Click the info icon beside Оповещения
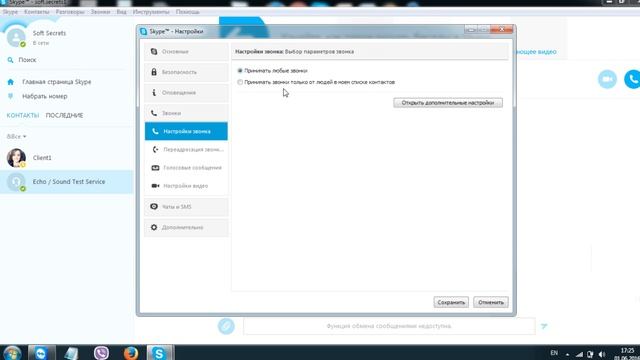 [154, 93]
